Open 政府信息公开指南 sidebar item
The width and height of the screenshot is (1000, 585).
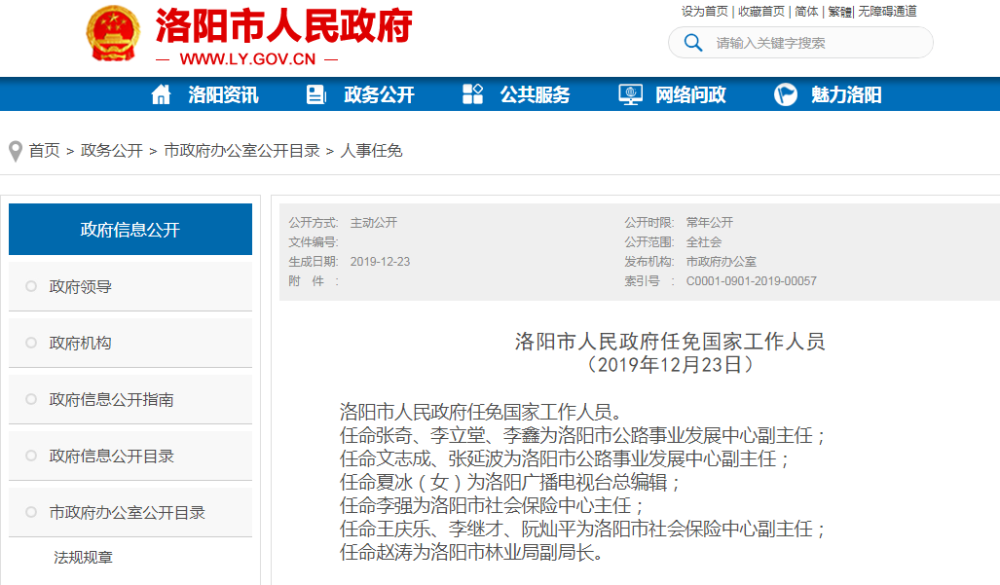(x=112, y=400)
